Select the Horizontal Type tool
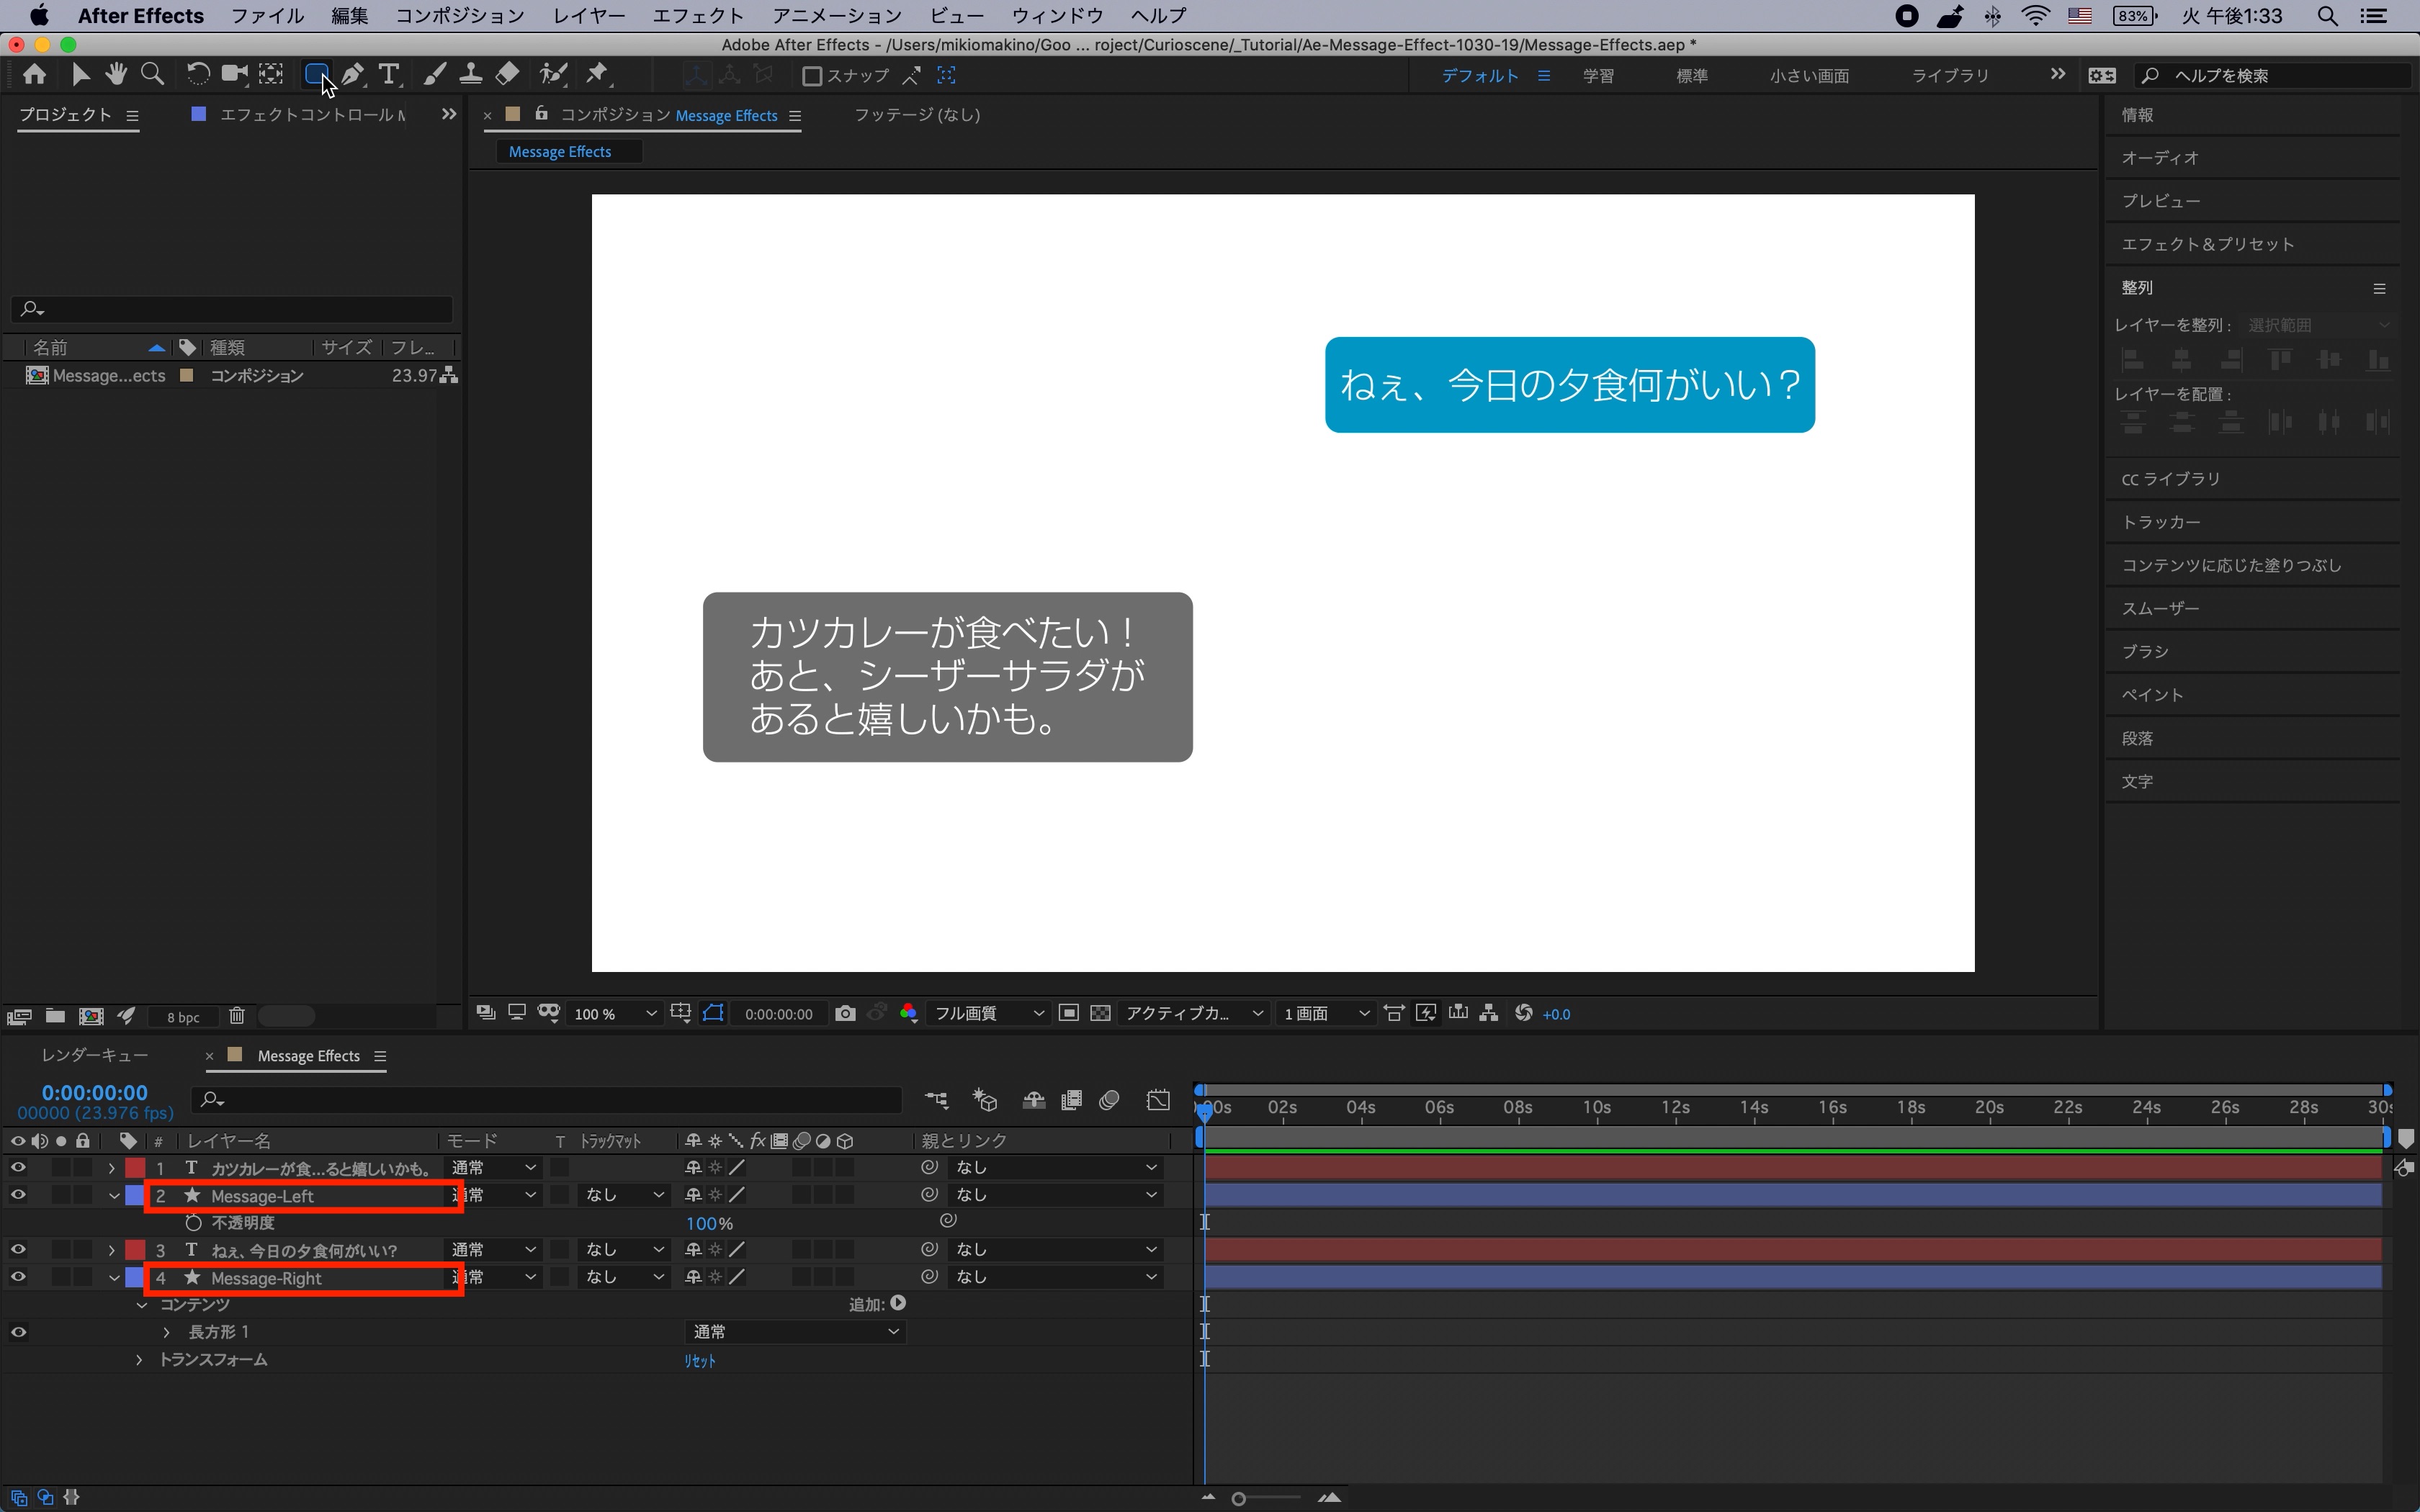 (389, 74)
